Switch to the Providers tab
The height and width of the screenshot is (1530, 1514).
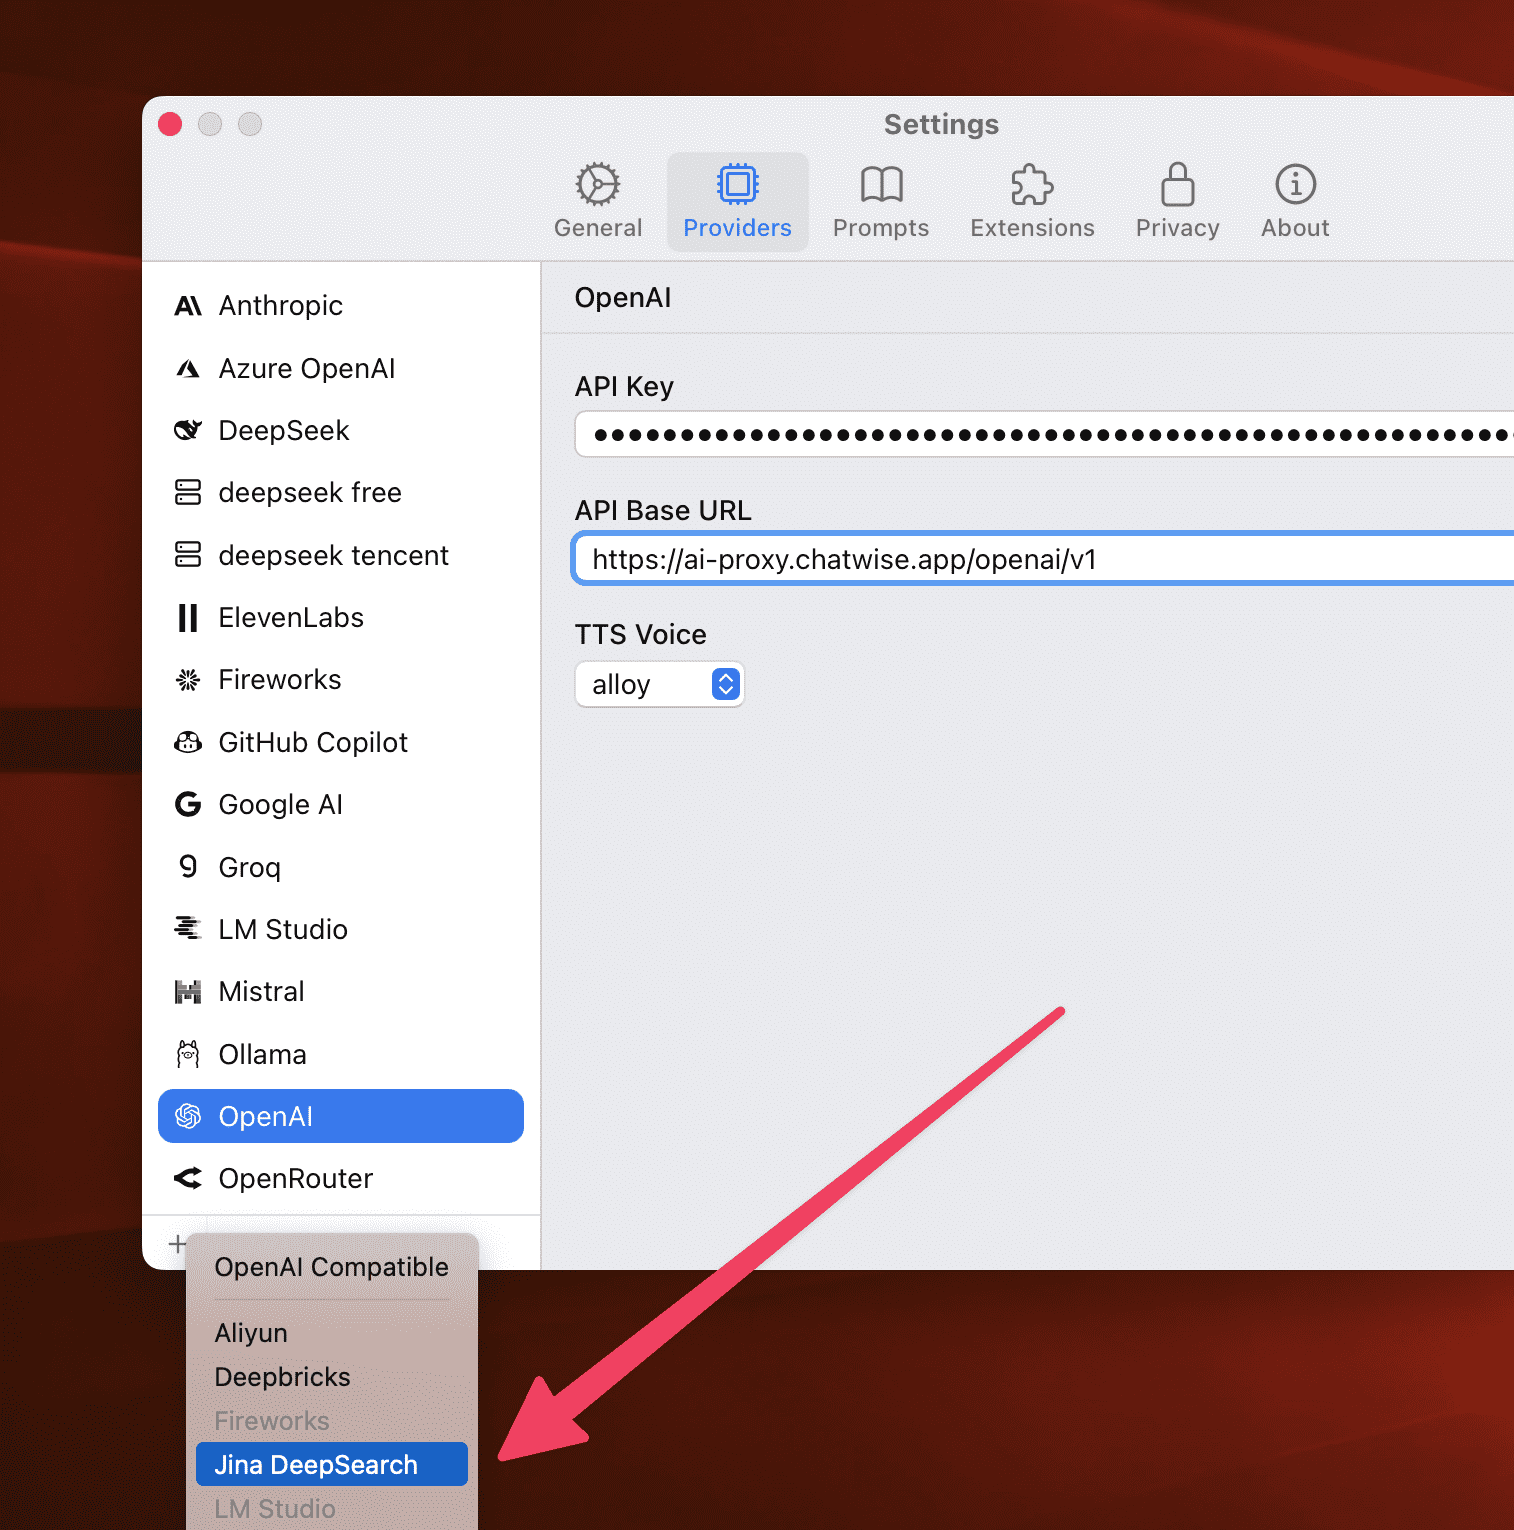point(738,201)
